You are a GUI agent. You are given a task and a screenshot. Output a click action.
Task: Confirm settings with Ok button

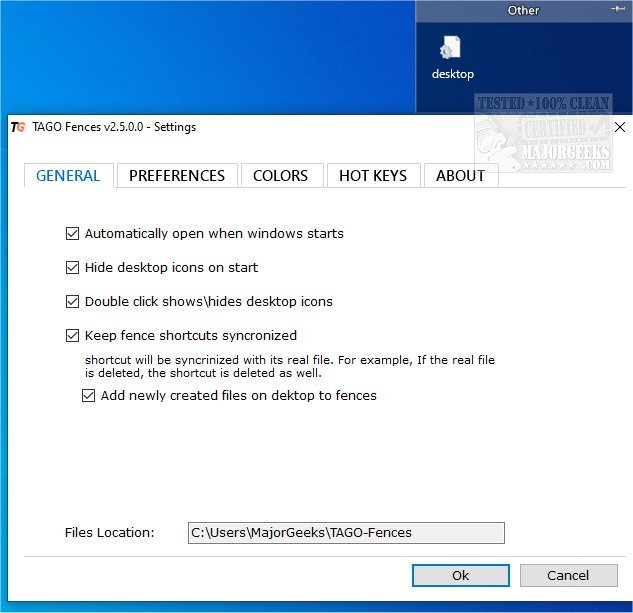461,575
